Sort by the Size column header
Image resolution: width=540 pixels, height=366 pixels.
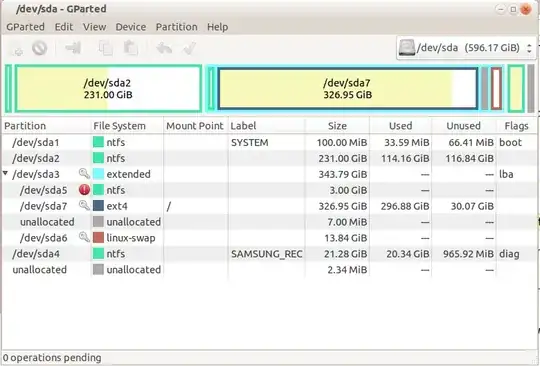pos(337,126)
